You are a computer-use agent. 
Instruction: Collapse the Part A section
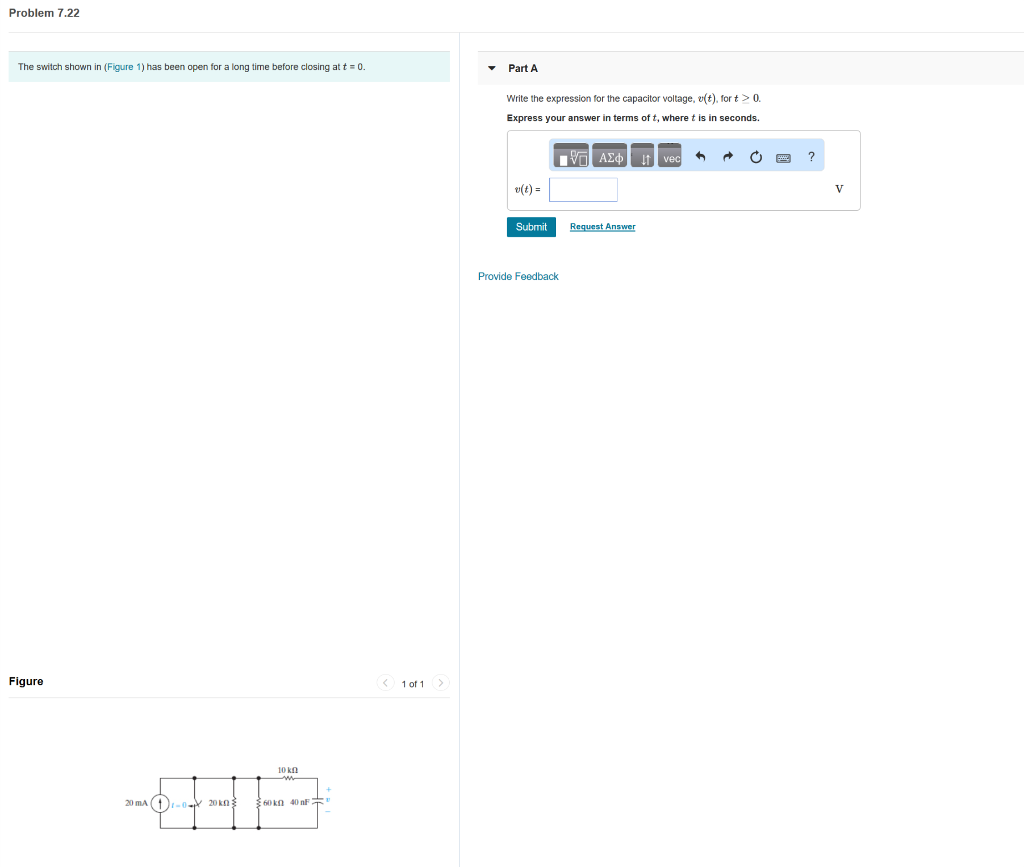[x=492, y=68]
